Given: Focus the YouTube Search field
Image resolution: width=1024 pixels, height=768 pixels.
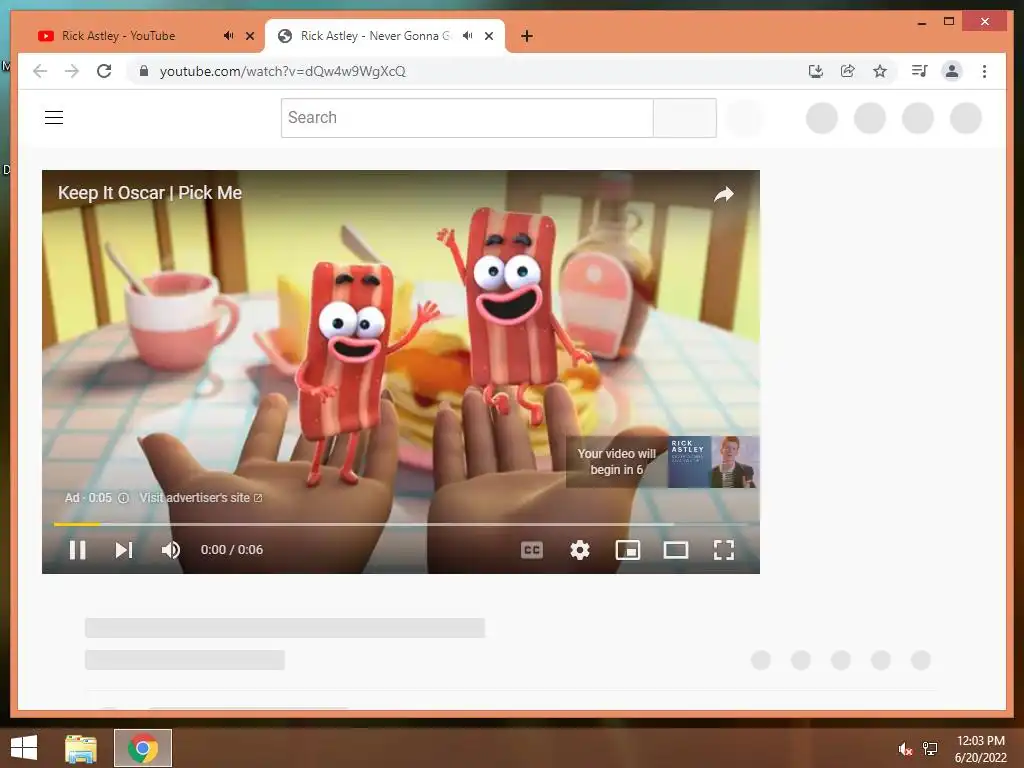Looking at the screenshot, I should coord(467,118).
